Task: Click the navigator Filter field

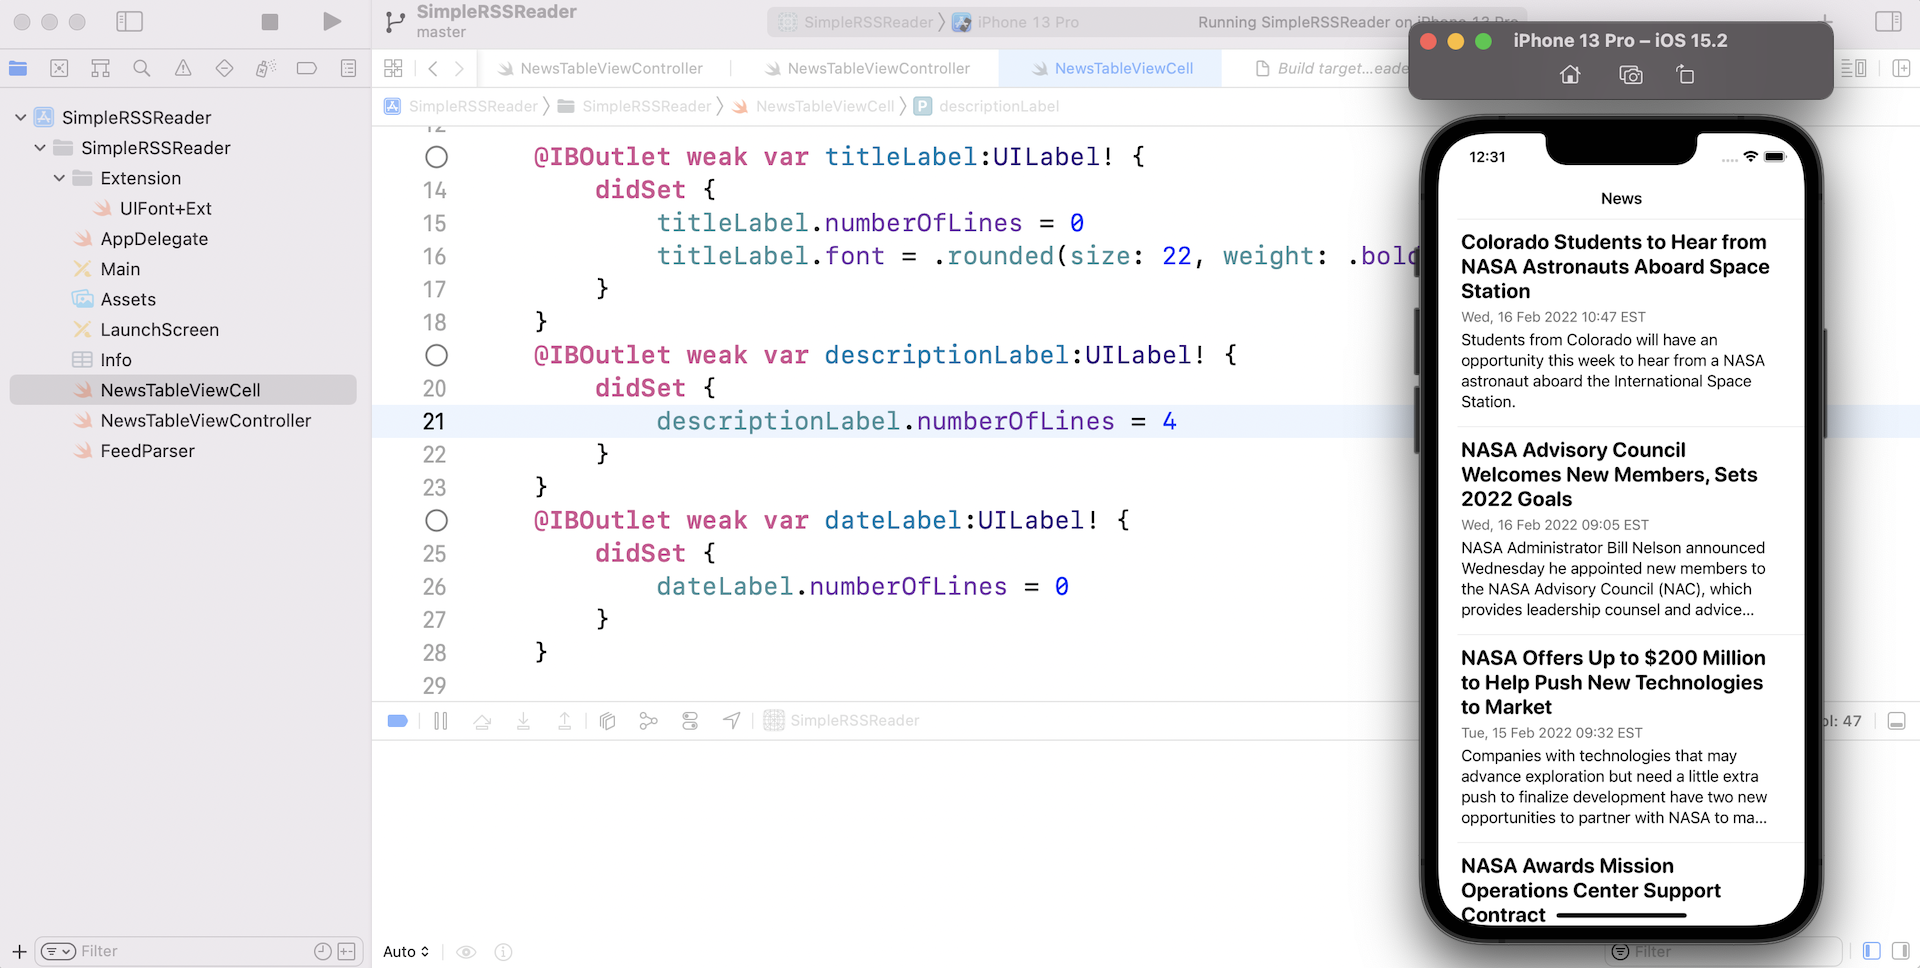Action: (190, 951)
